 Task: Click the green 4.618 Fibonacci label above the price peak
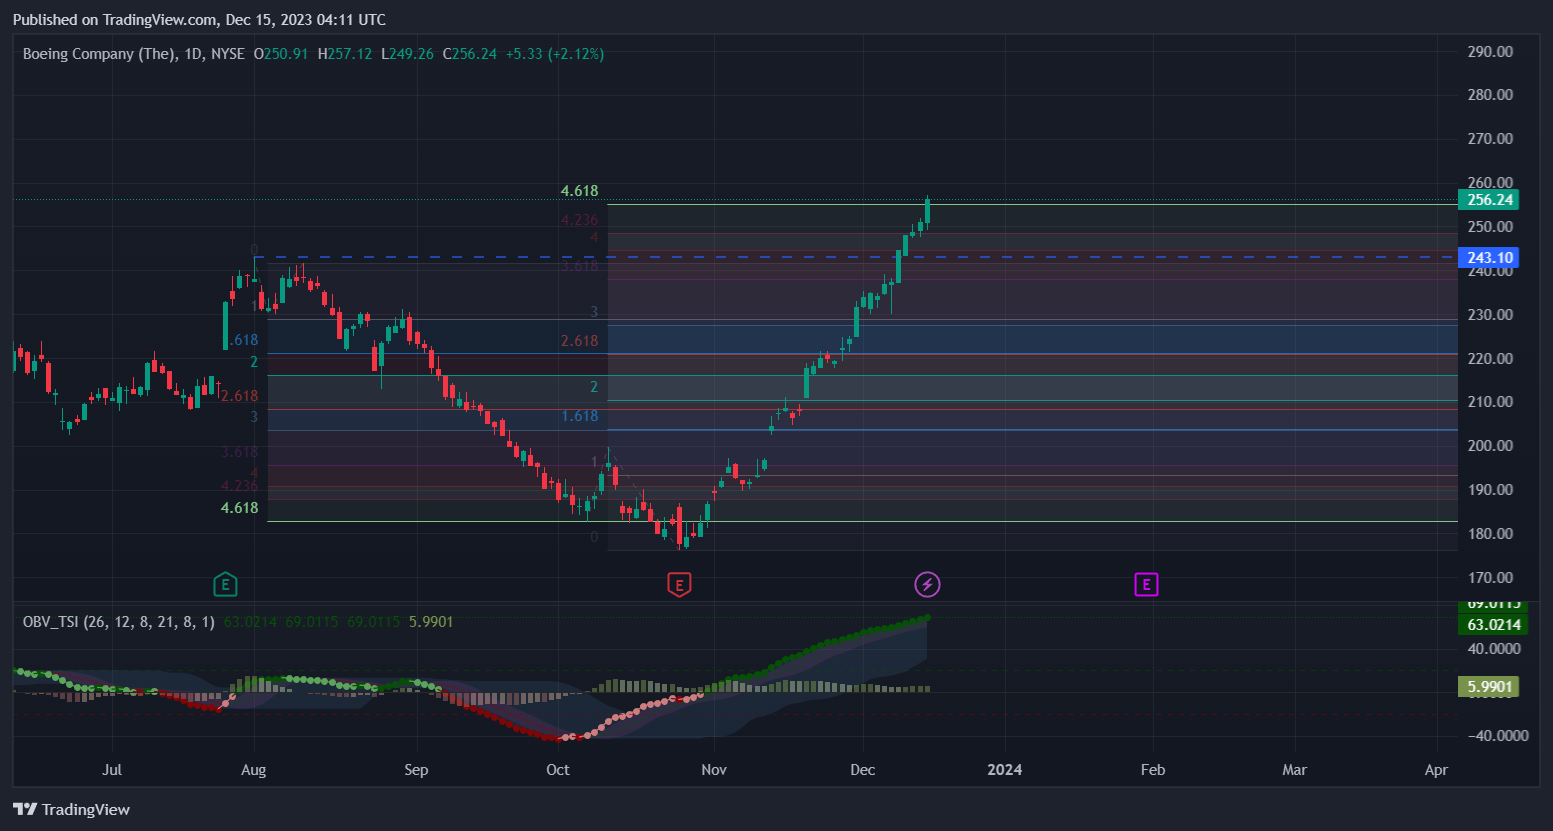[x=579, y=191]
